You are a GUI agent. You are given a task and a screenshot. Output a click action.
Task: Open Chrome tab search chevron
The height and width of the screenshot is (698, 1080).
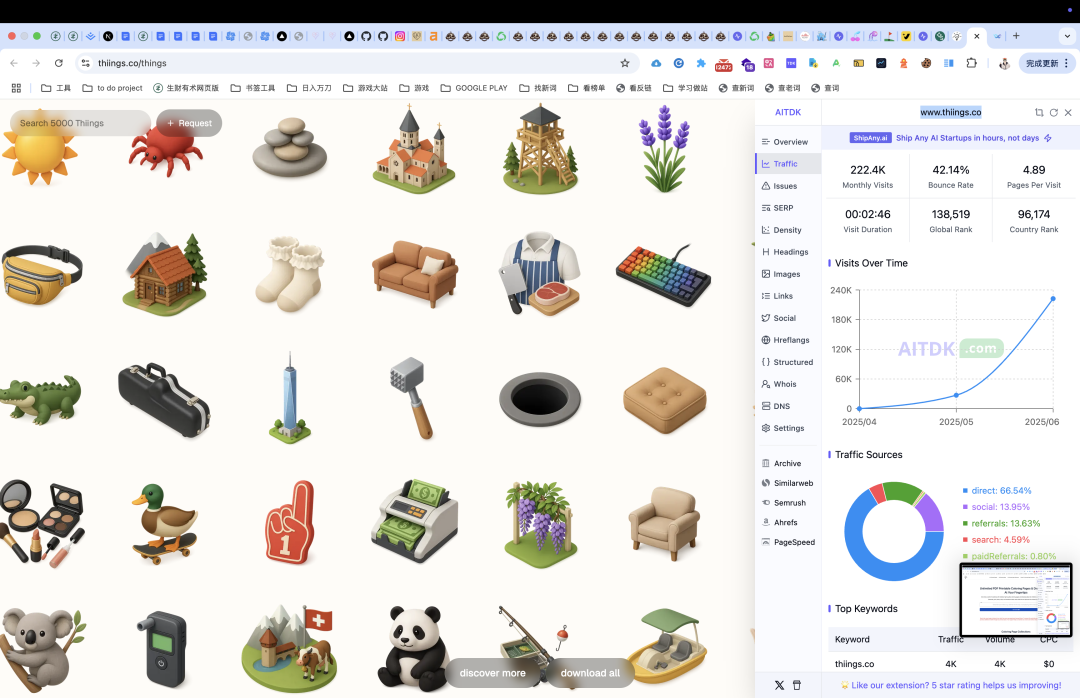tap(1068, 36)
